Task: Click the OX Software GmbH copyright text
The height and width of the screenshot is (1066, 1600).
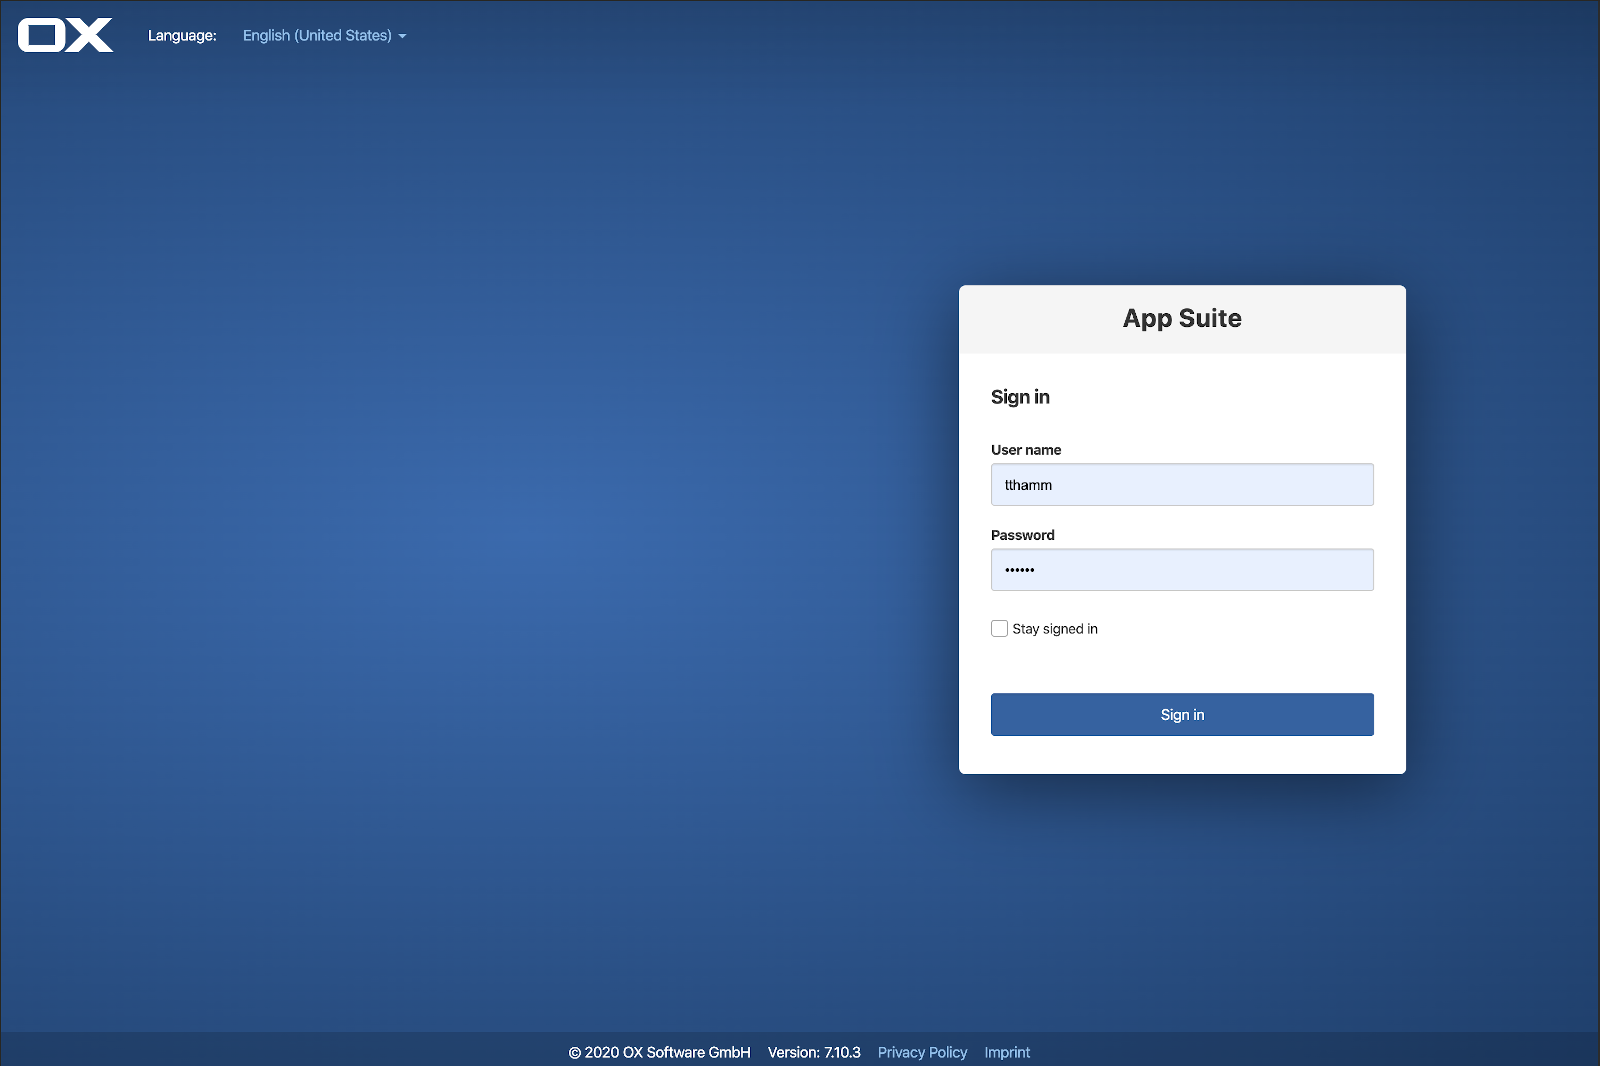Action: [x=659, y=1052]
